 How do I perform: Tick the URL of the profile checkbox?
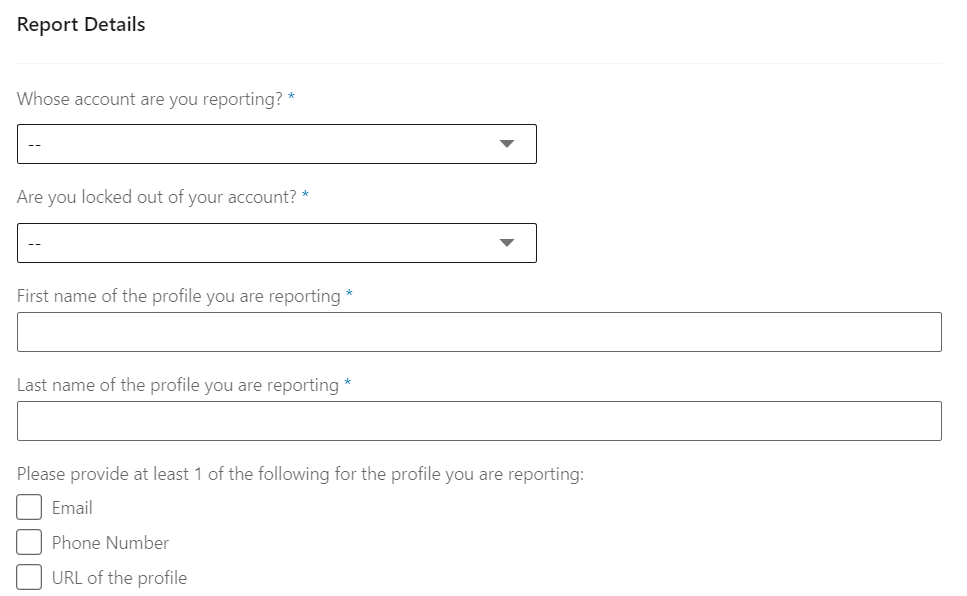29,578
